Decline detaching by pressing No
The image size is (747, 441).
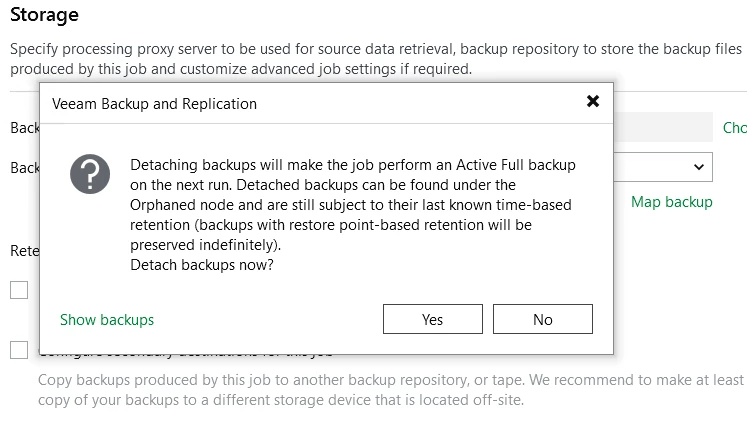tap(543, 319)
